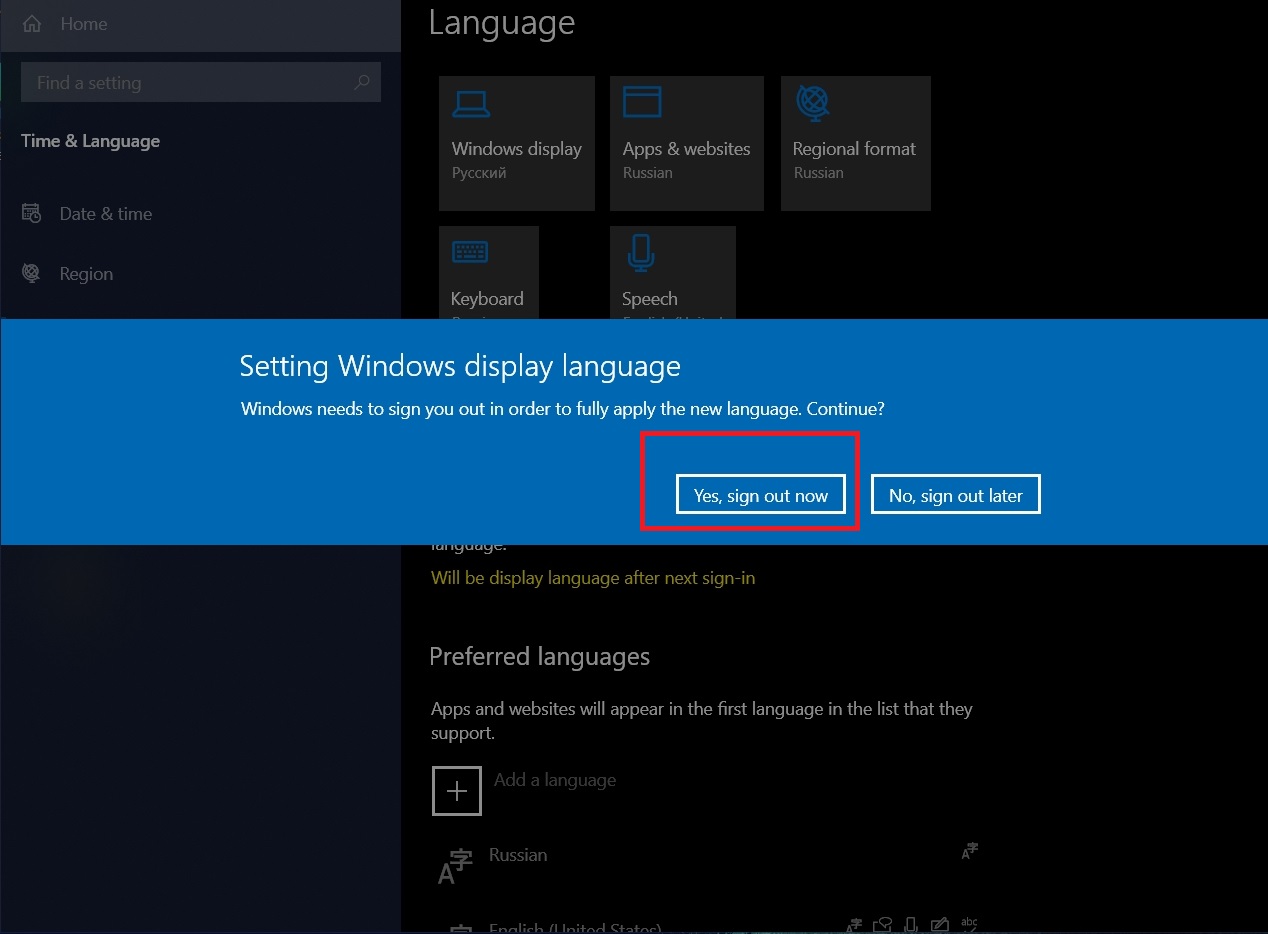Click the keyboard icon on Keyboard tile
Screen dimensions: 1268x934
tap(470, 251)
